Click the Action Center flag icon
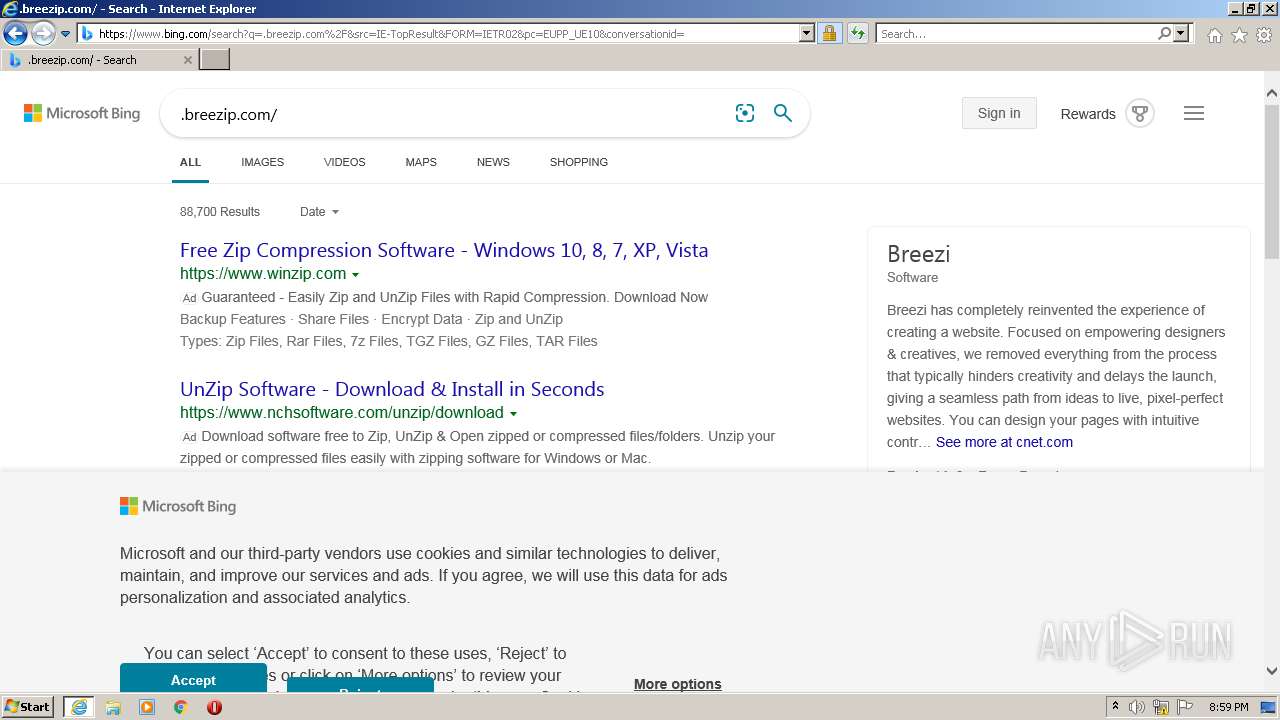The height and width of the screenshot is (720, 1280). coord(1184,707)
